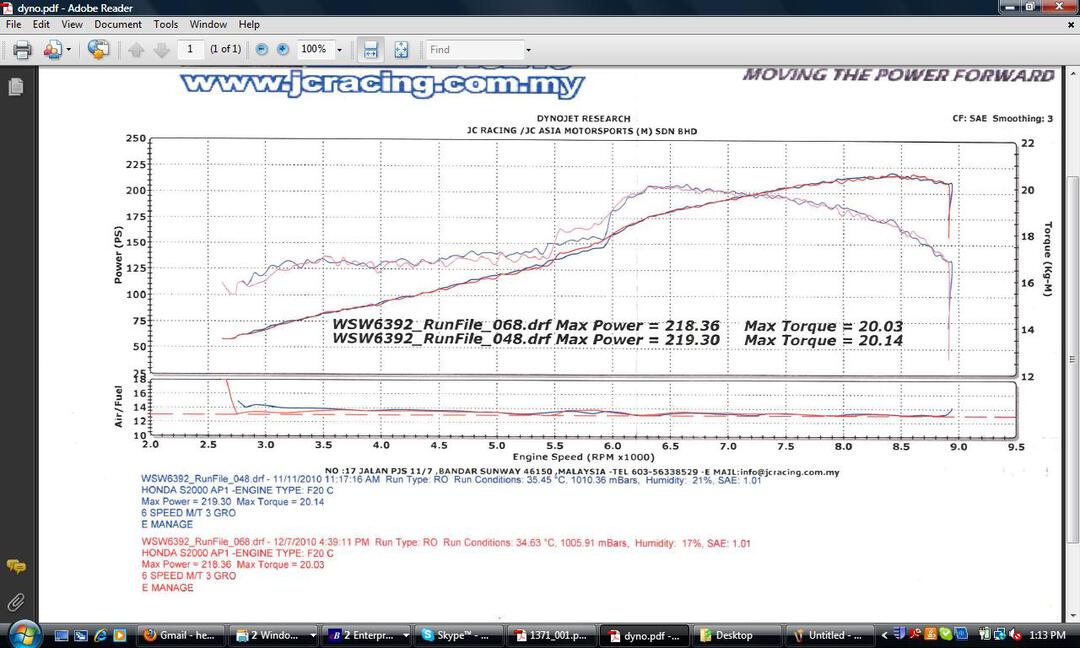Click the zoom out minus button

pos(262,49)
